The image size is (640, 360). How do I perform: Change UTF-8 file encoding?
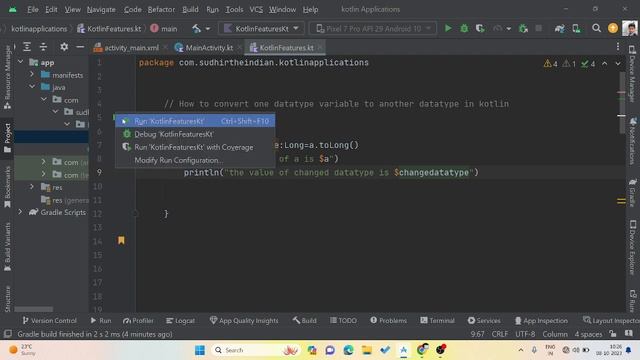pyautogui.click(x=525, y=334)
